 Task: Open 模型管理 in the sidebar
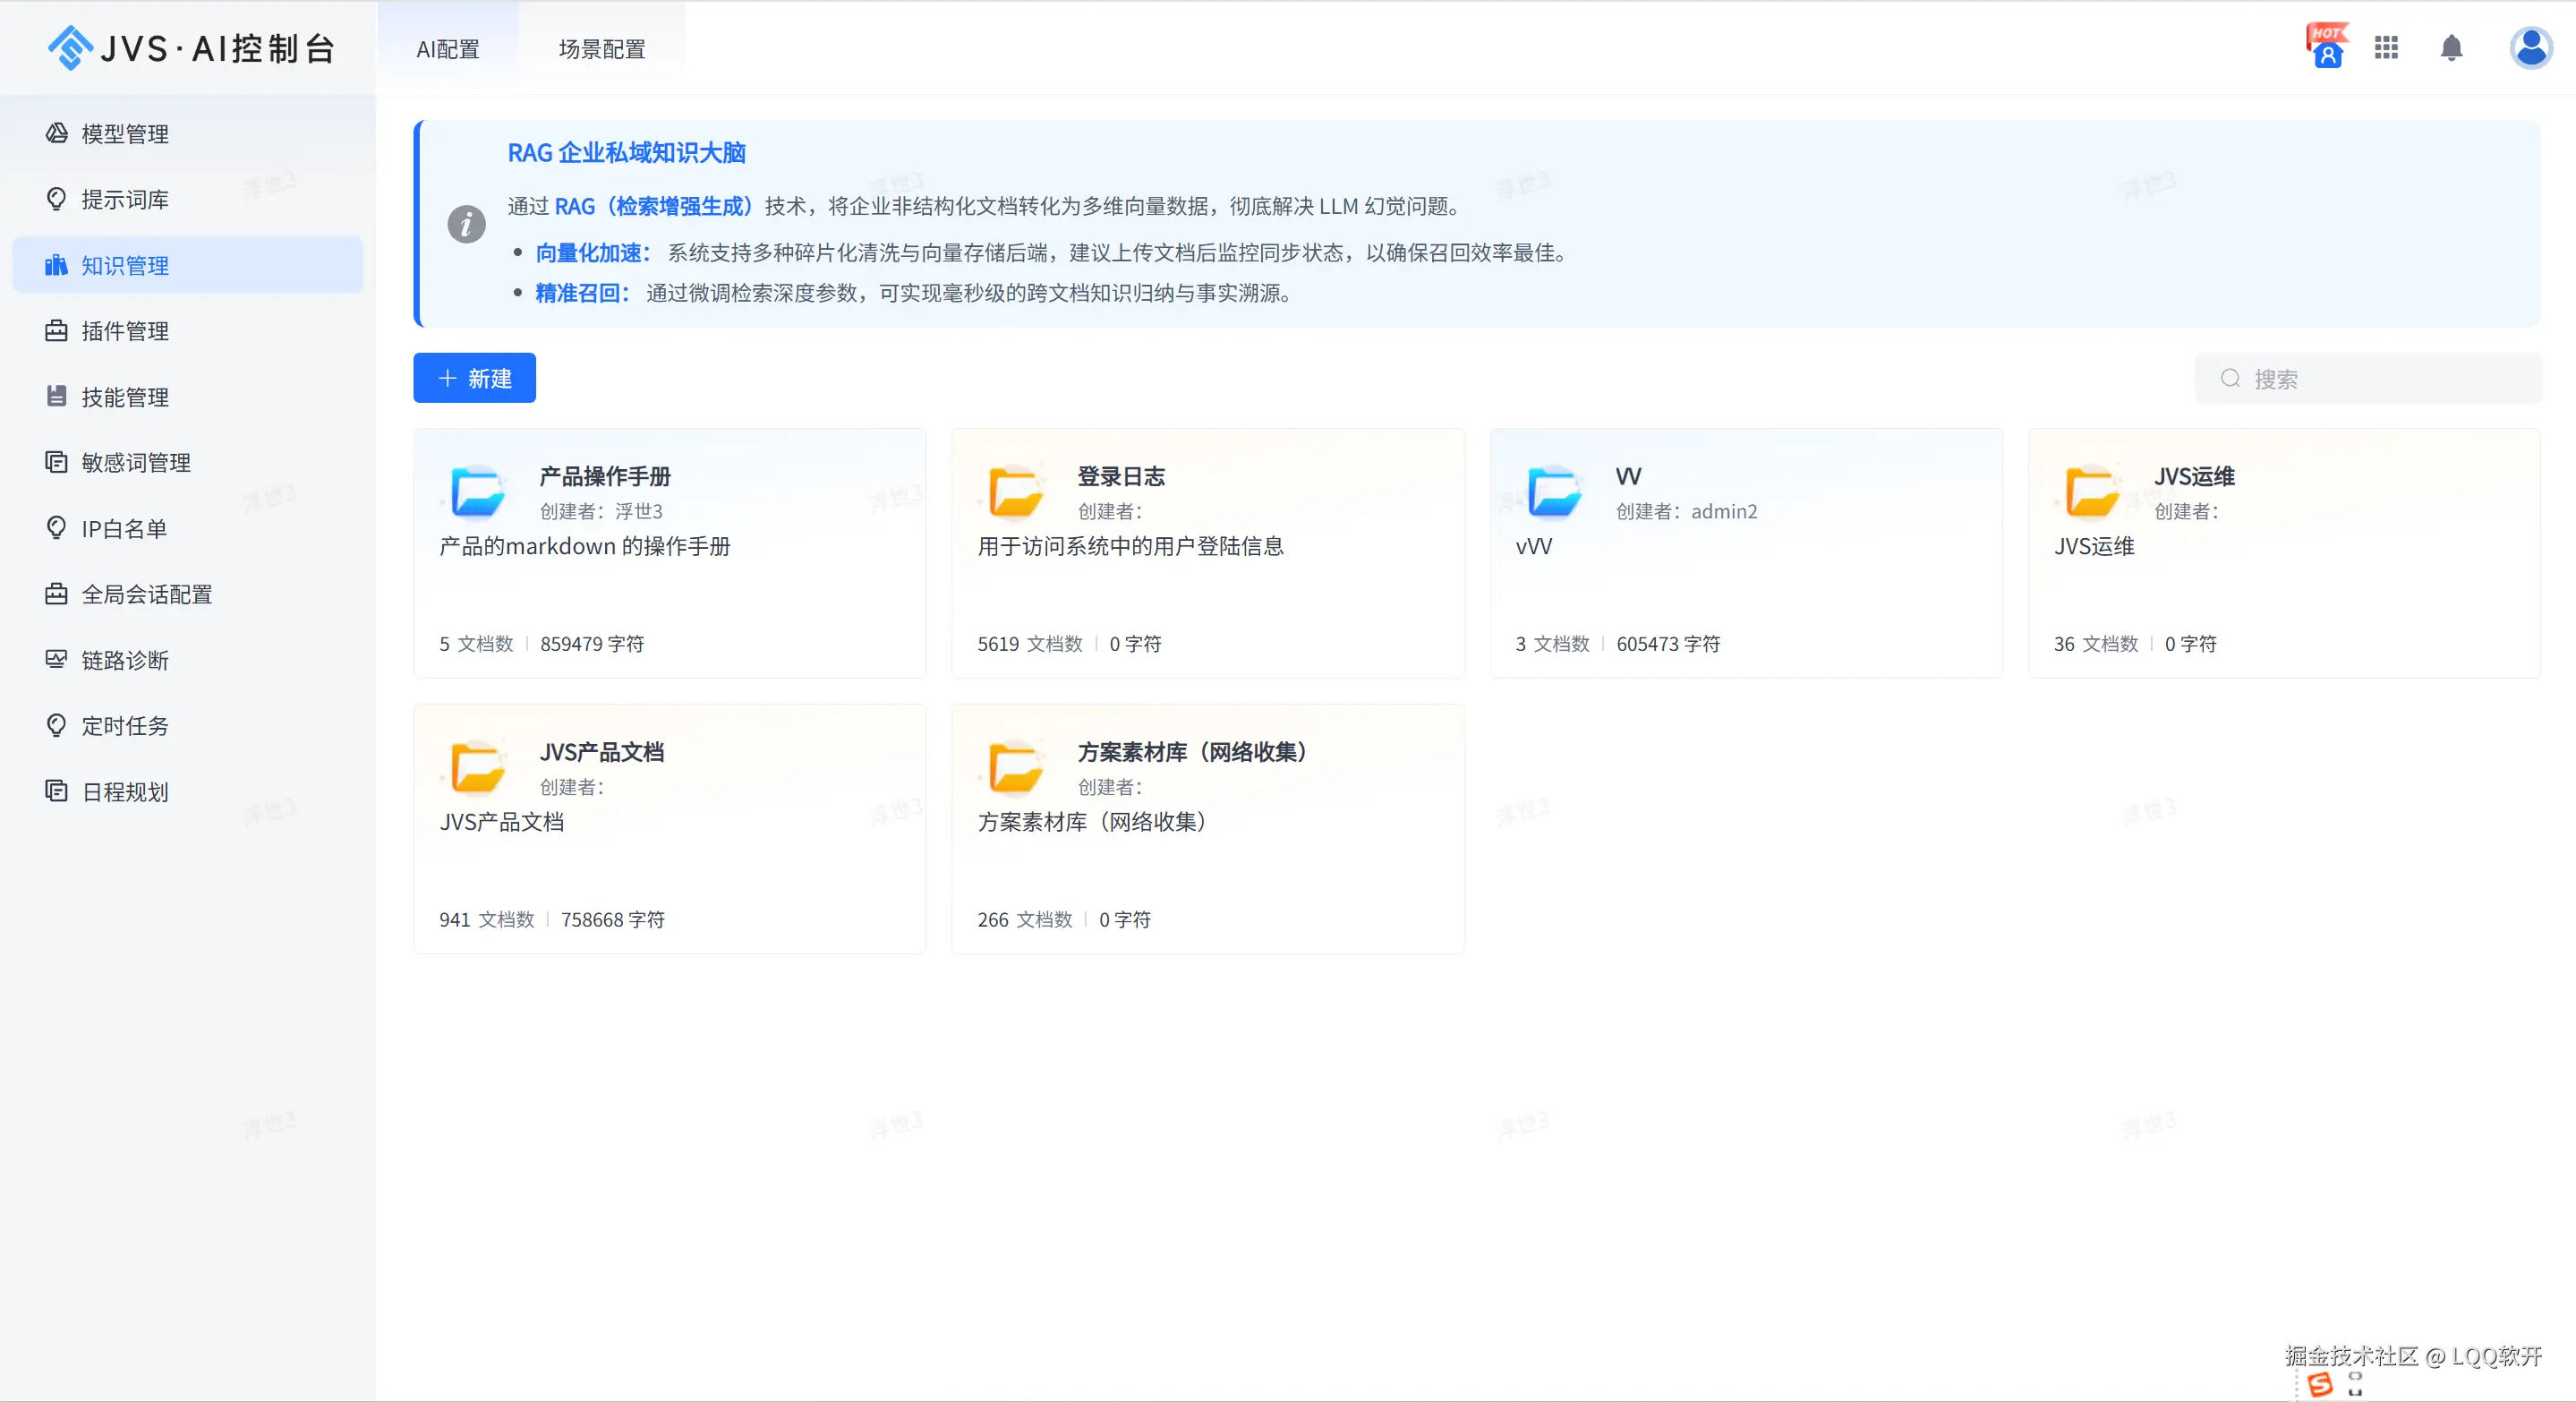124,134
